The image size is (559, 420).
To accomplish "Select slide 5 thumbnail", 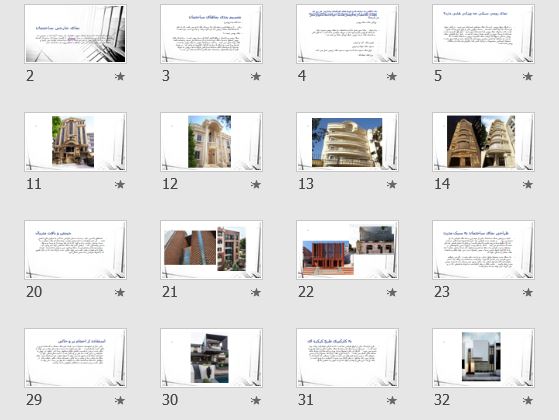I will point(483,34).
